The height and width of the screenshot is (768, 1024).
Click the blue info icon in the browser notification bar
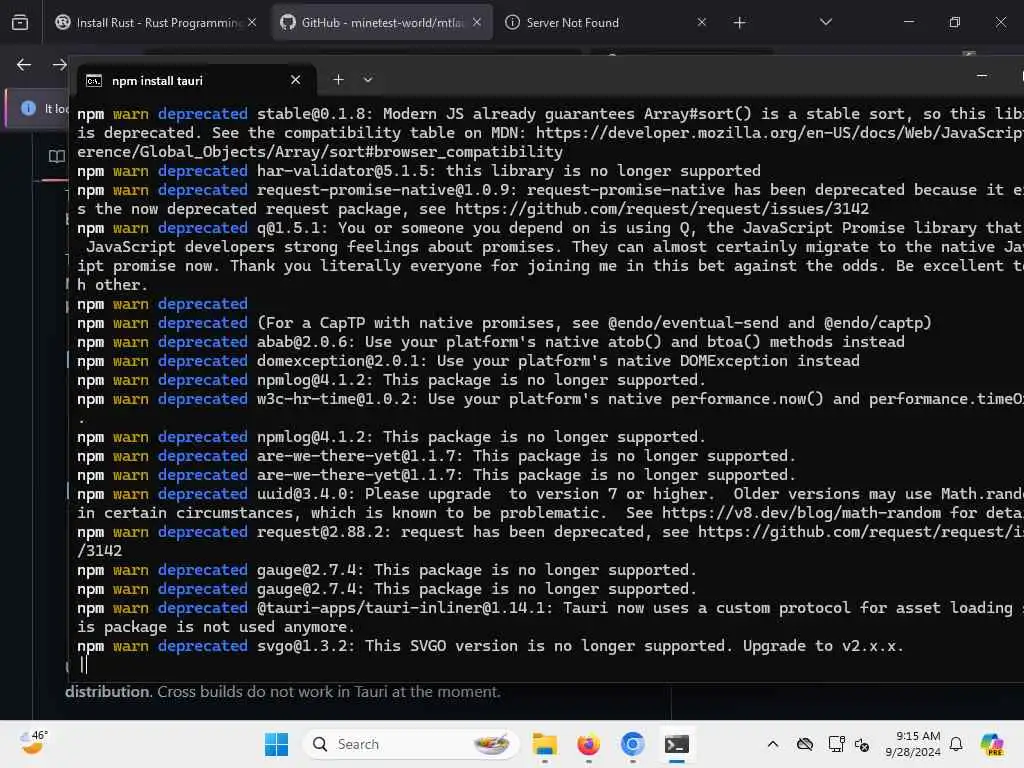pyautogui.click(x=29, y=108)
